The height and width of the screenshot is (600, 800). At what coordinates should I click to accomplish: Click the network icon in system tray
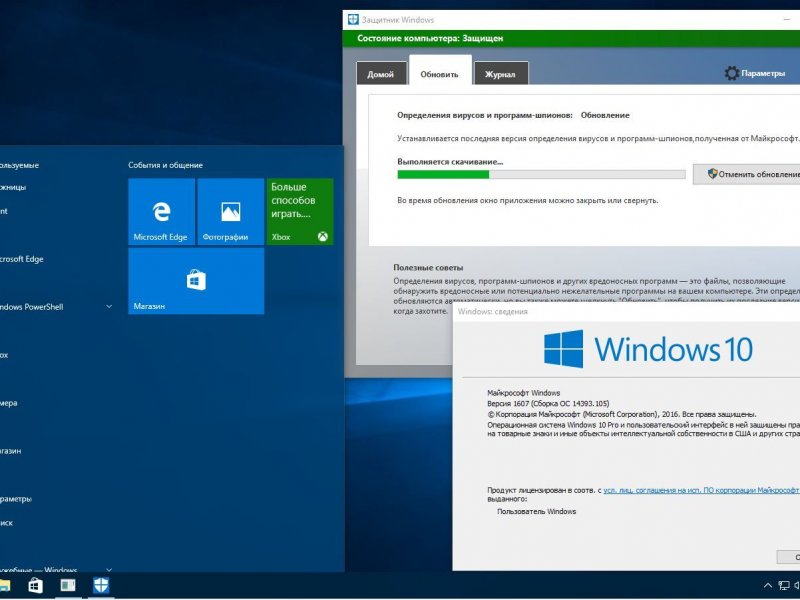click(784, 586)
